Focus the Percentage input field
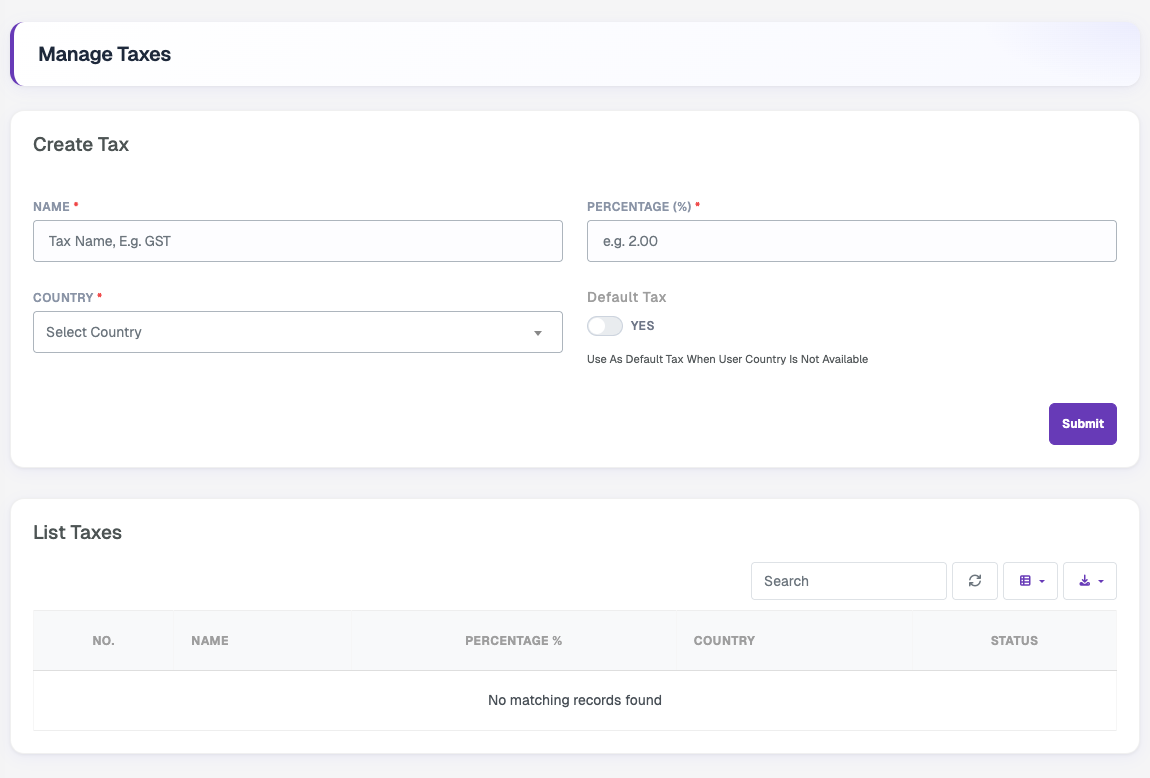Image resolution: width=1150 pixels, height=778 pixels. point(851,241)
